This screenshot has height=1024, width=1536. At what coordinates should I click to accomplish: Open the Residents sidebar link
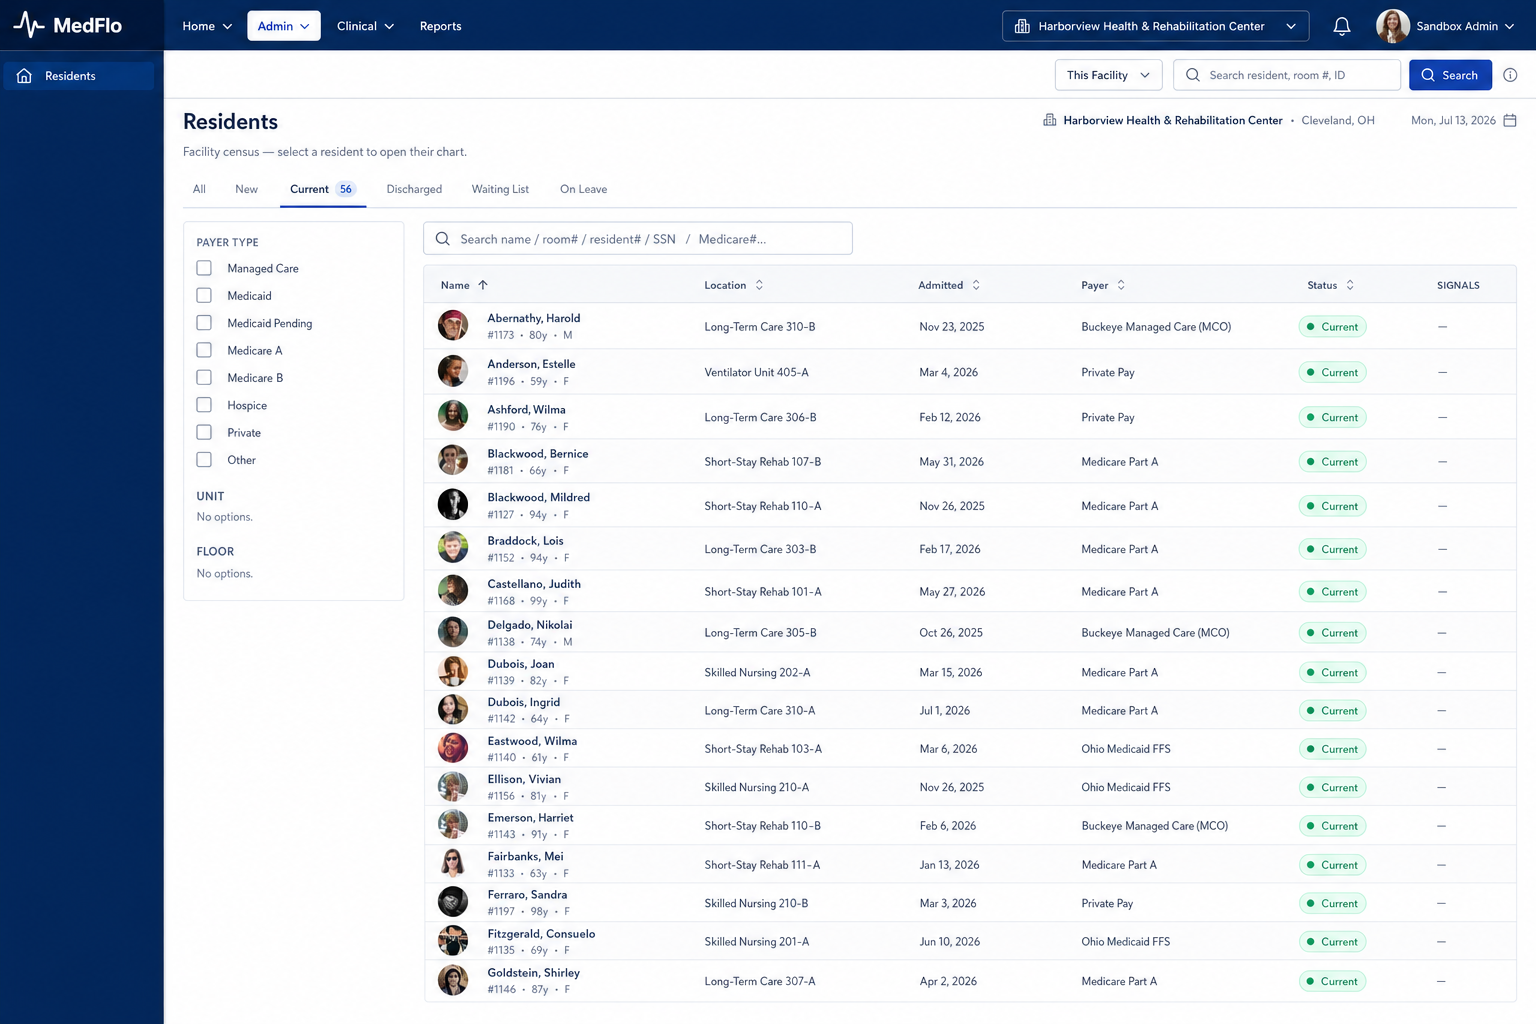(79, 76)
